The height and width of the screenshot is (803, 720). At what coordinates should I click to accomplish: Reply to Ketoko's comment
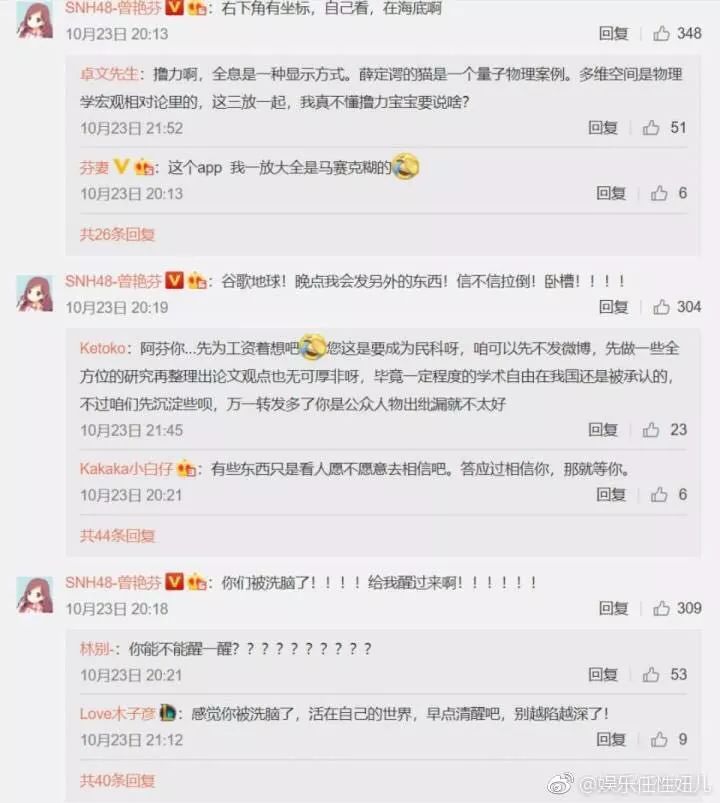pyautogui.click(x=603, y=430)
